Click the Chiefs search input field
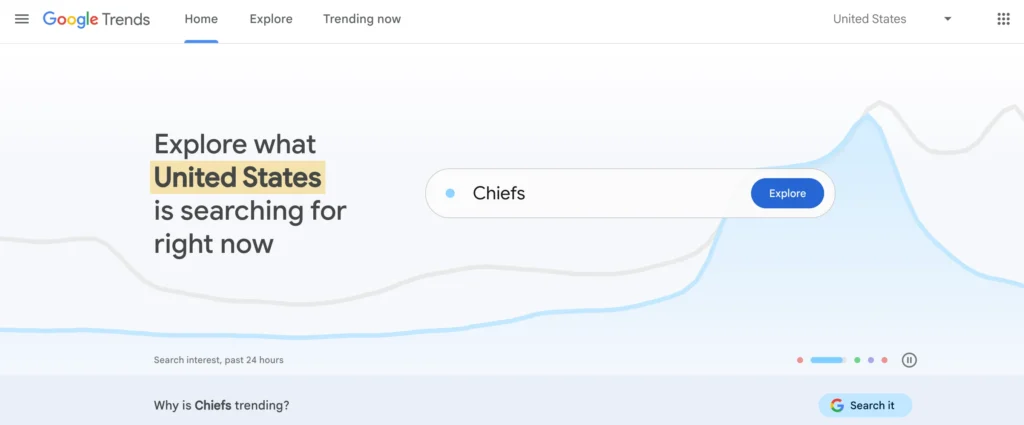Viewport: 1024px width, 425px height. tap(600, 193)
